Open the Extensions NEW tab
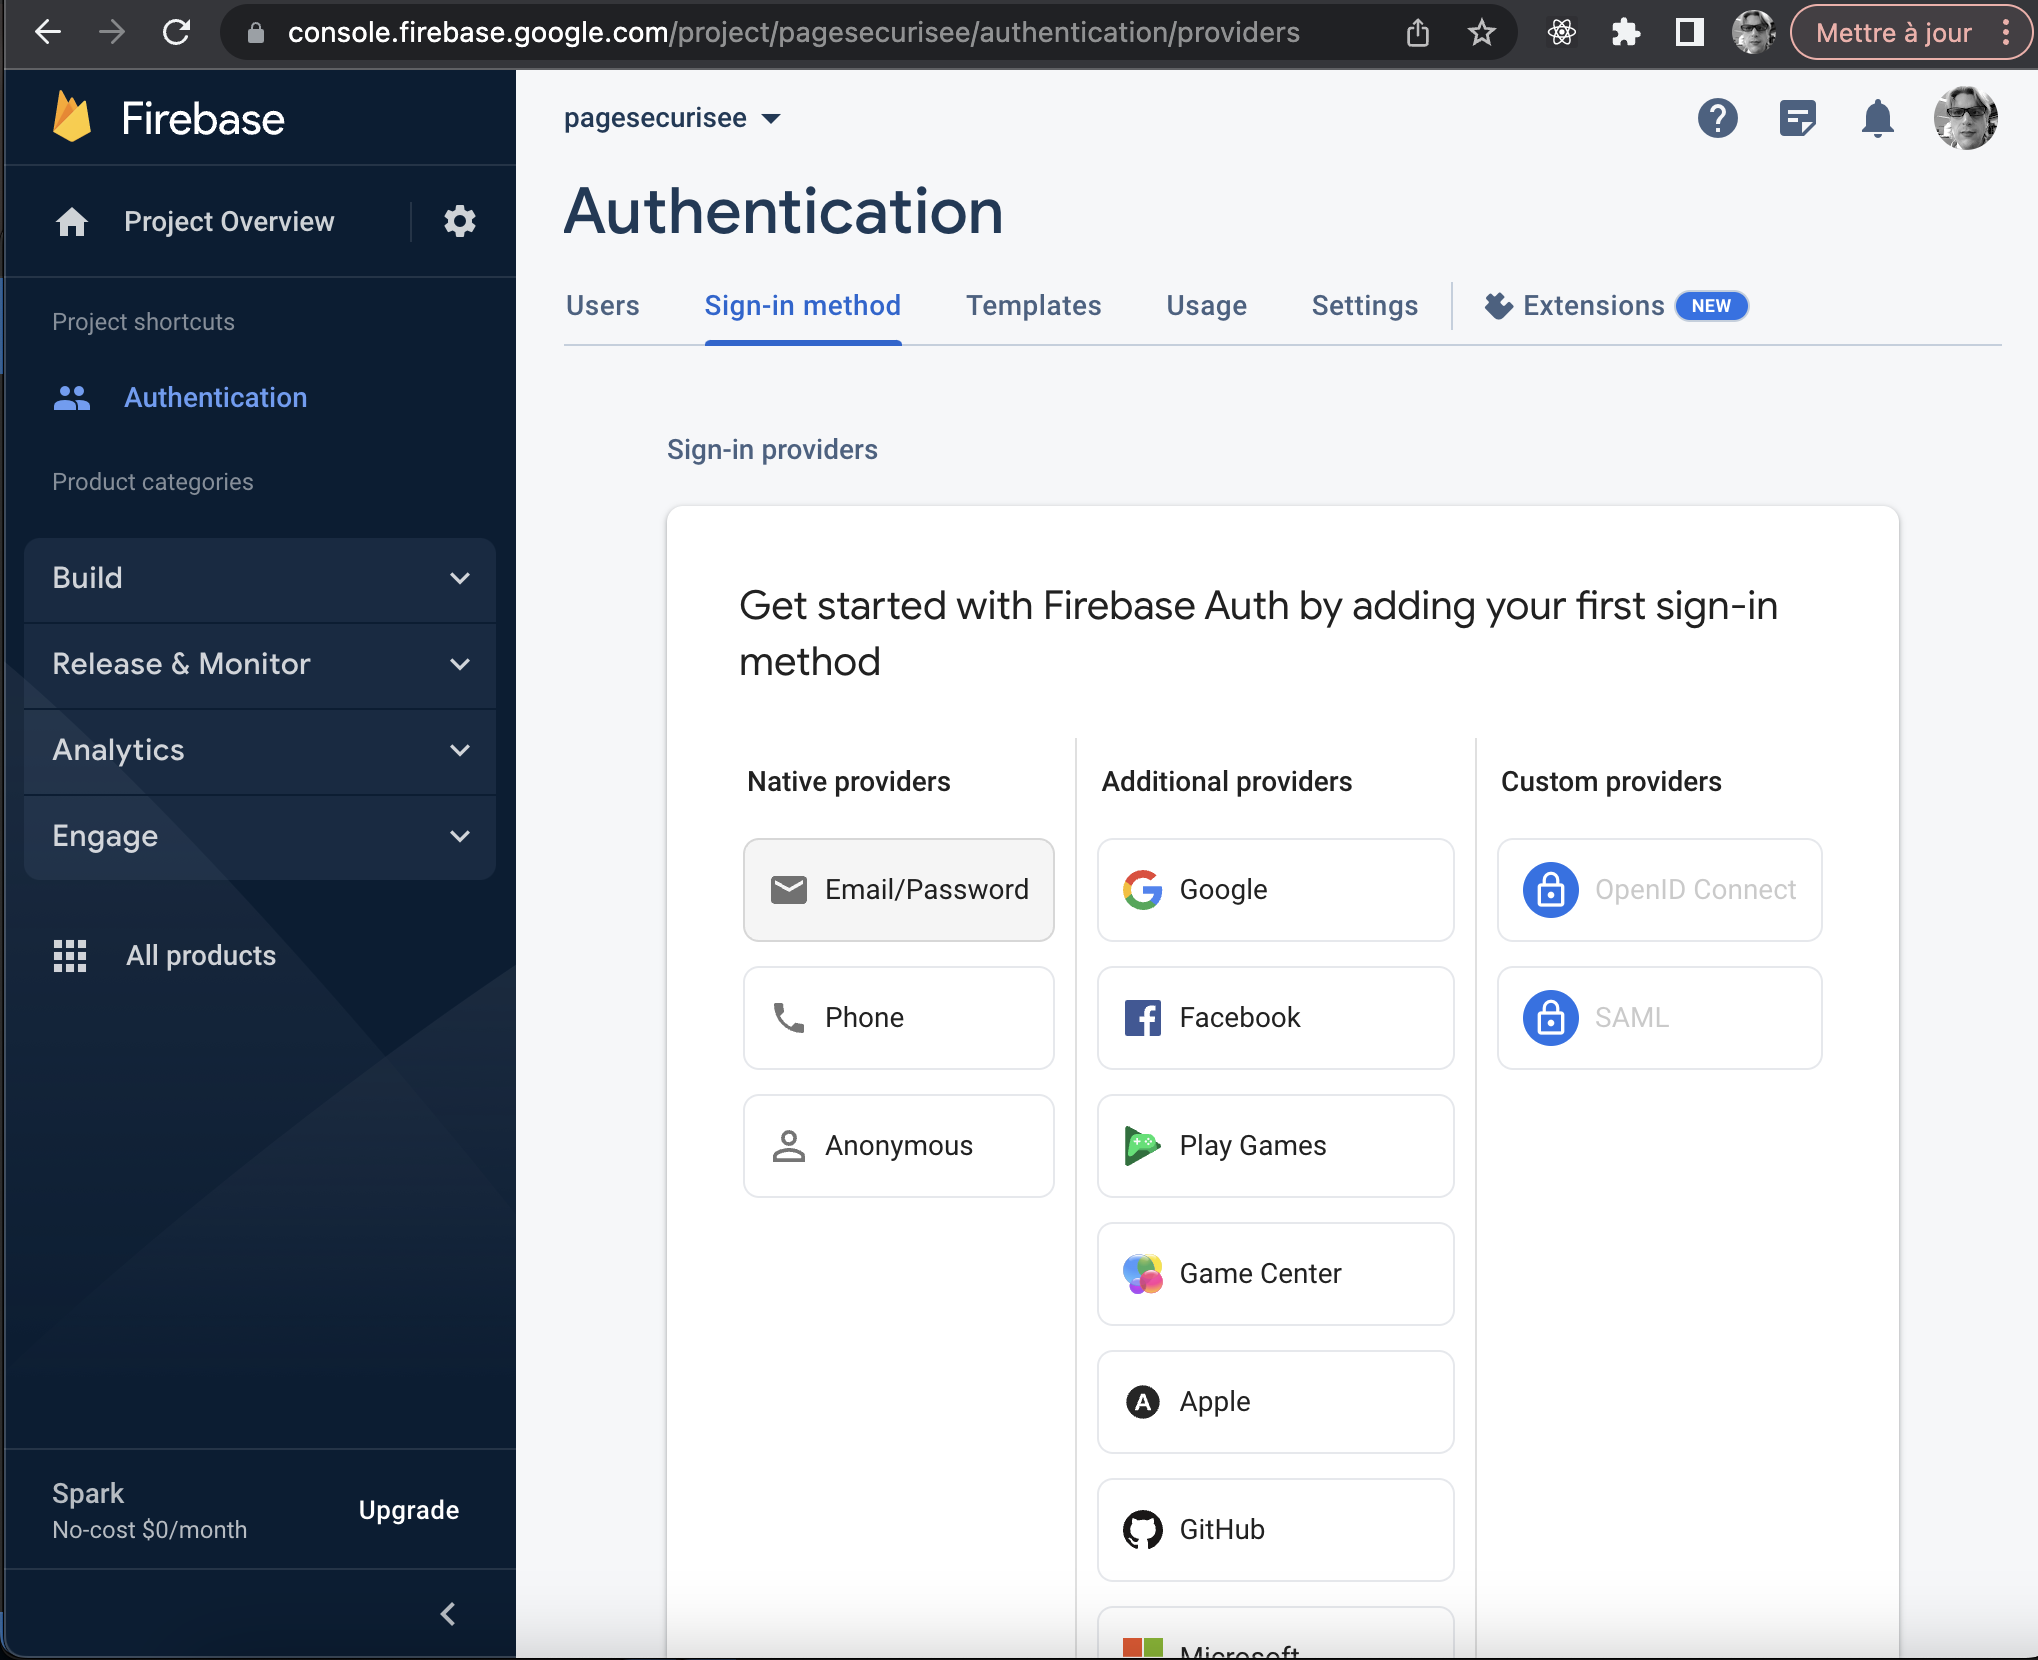The width and height of the screenshot is (2038, 1660). 1615,305
